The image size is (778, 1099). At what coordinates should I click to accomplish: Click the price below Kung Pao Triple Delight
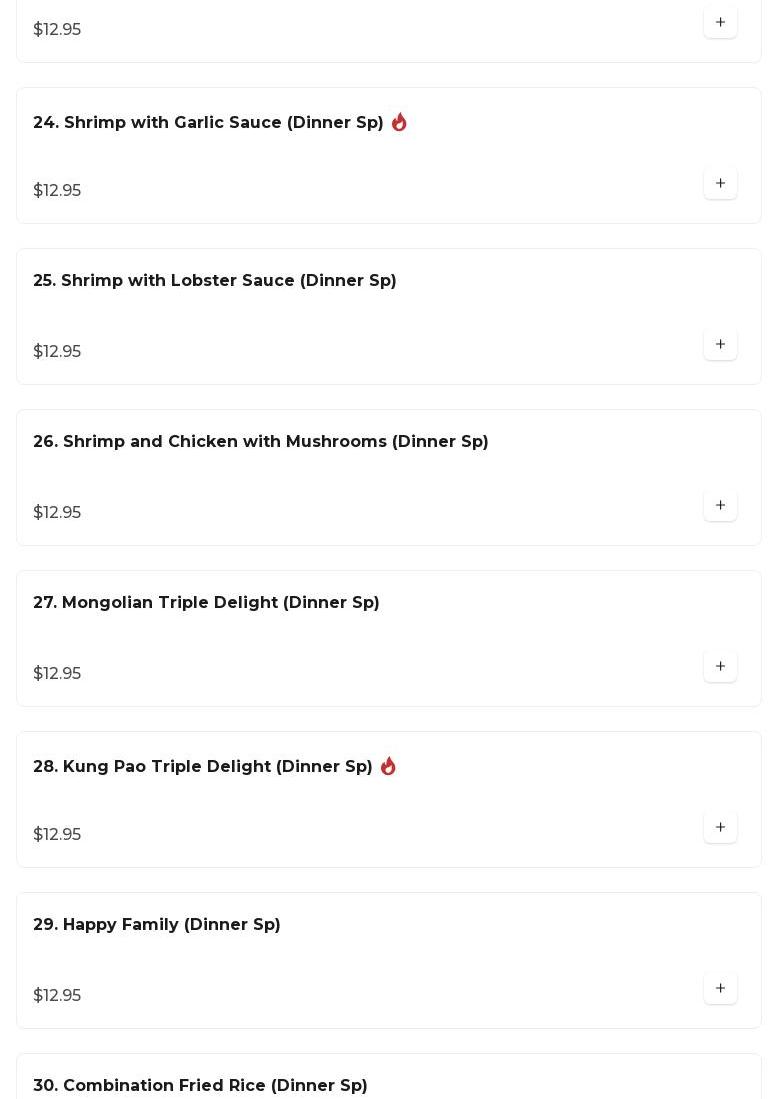coord(57,835)
